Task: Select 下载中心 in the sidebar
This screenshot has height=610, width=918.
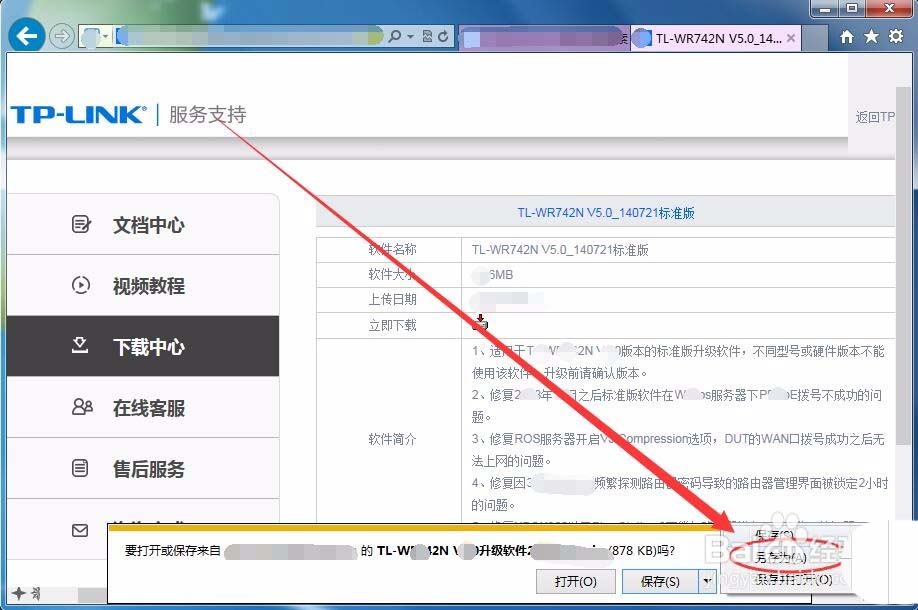Action: tap(143, 346)
